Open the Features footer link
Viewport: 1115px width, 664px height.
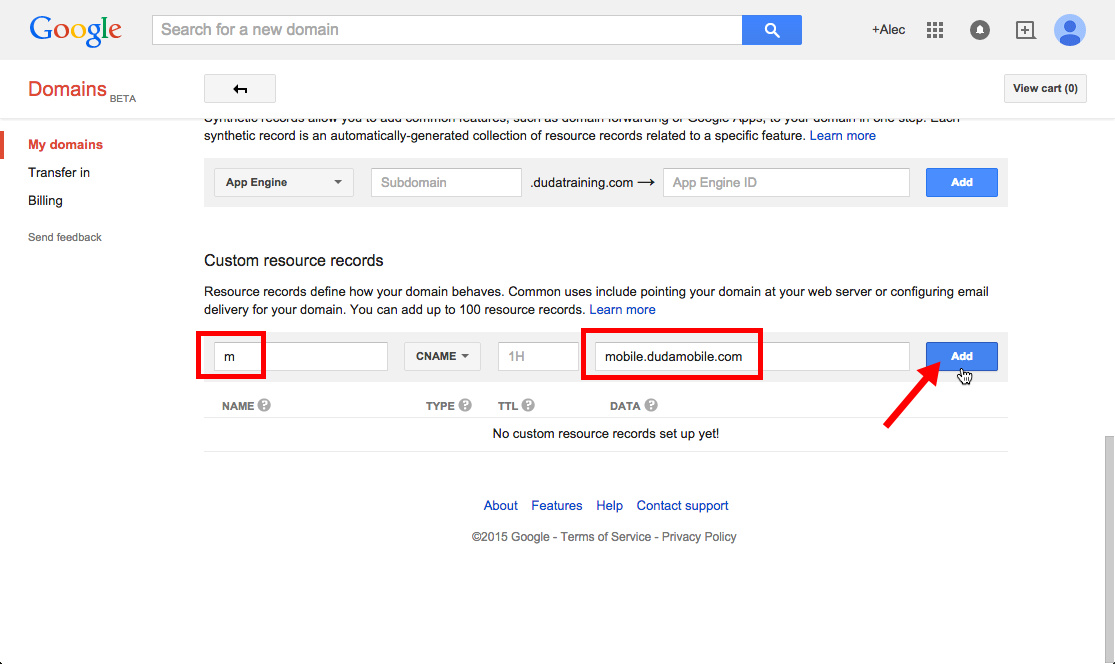[x=557, y=505]
